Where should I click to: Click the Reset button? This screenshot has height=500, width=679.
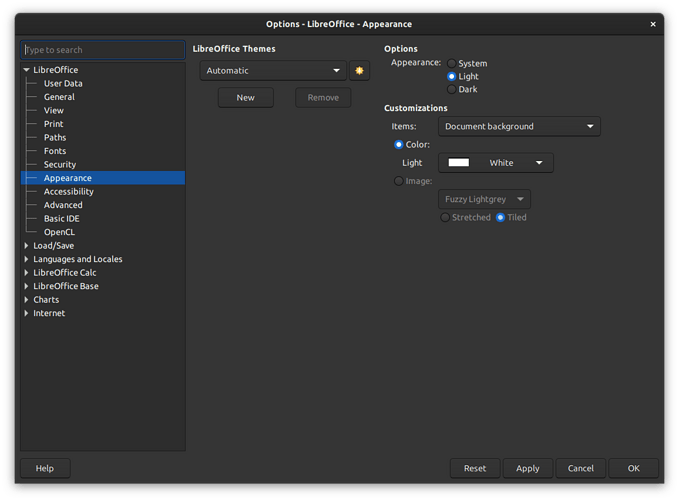pyautogui.click(x=475, y=468)
